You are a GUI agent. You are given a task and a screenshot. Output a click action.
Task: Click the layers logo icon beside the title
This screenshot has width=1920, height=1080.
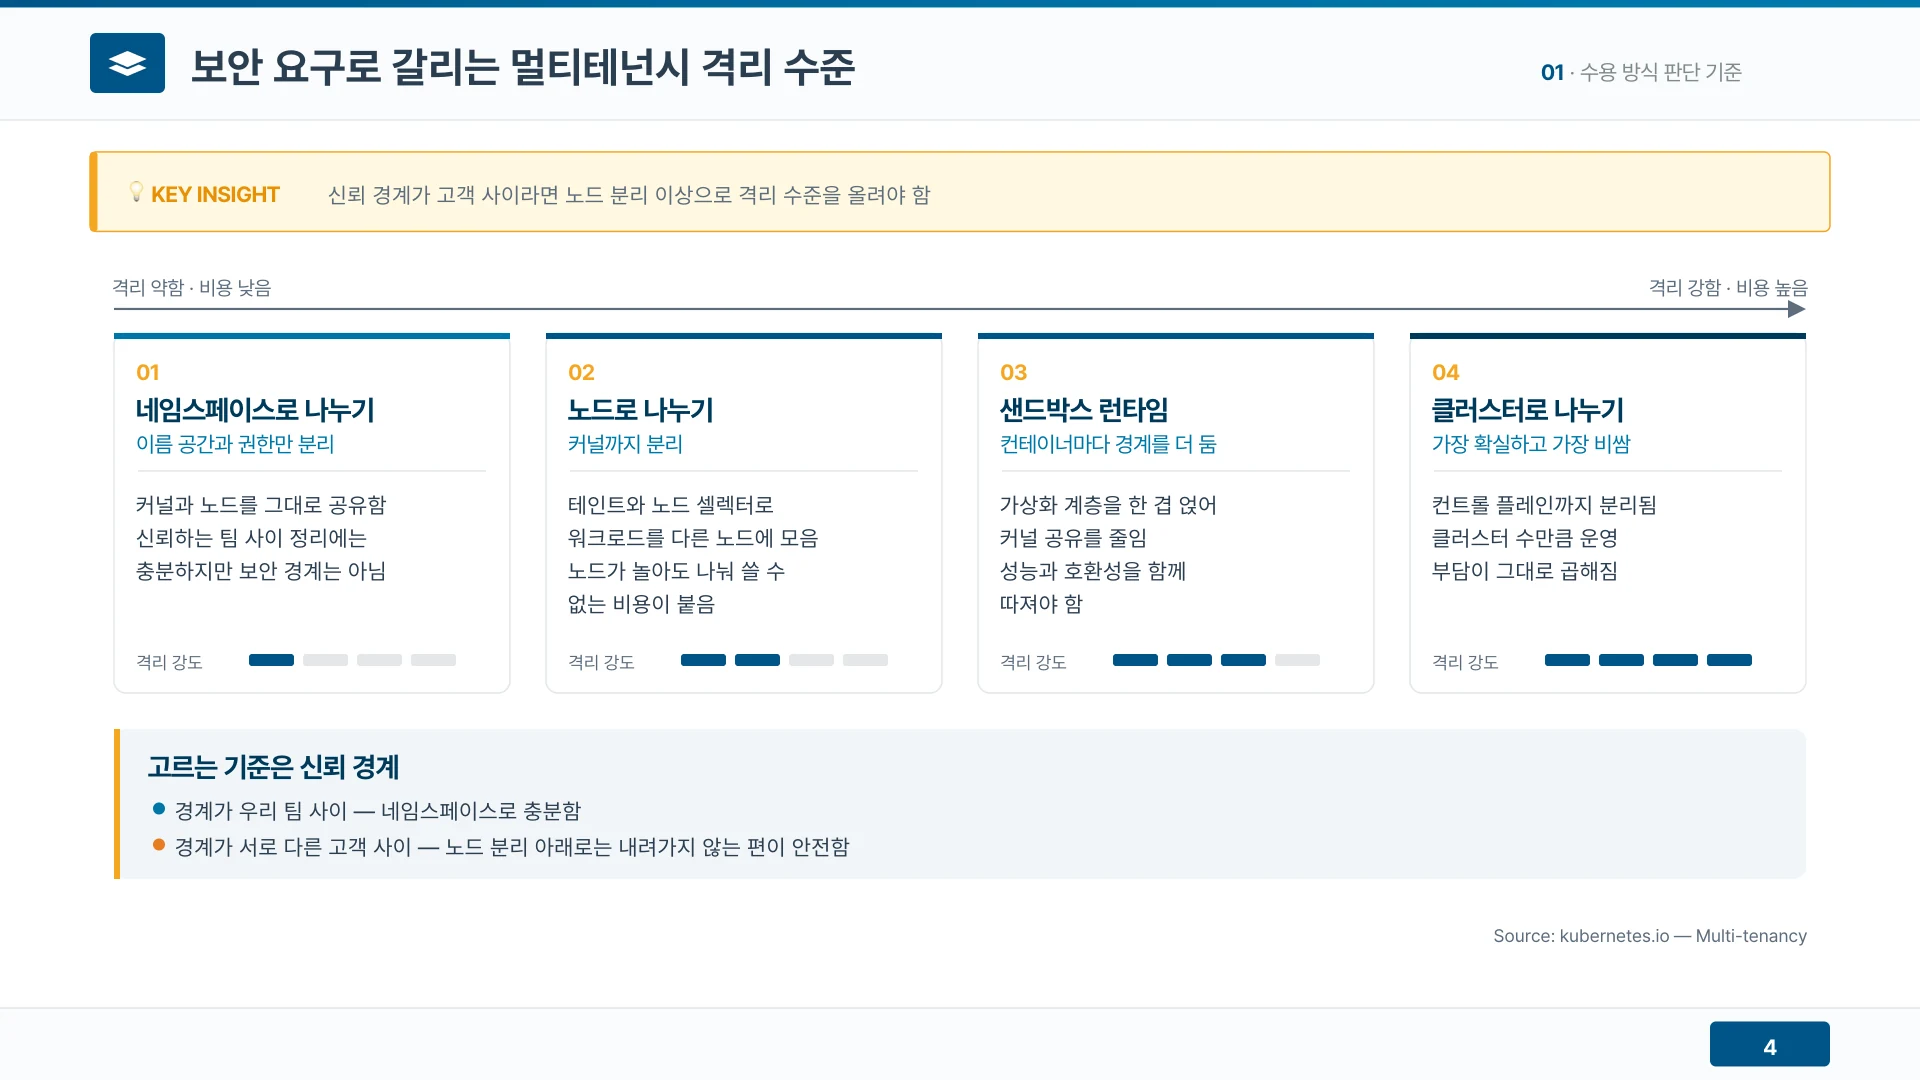[127, 63]
